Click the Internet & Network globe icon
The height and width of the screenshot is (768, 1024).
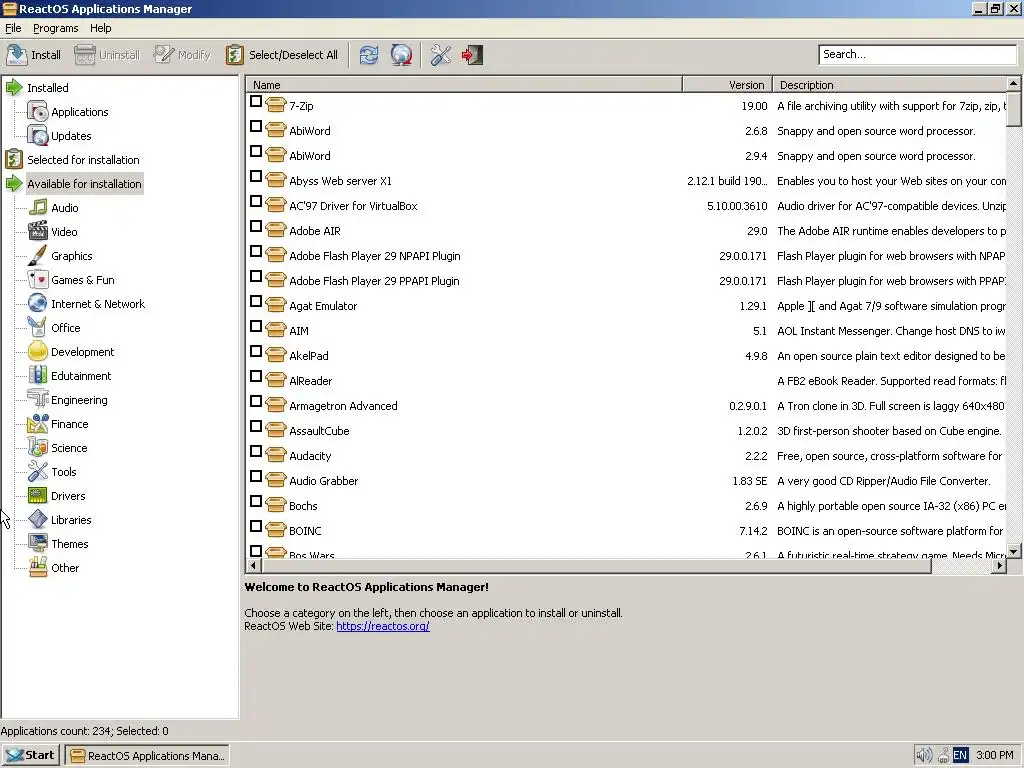pos(38,304)
